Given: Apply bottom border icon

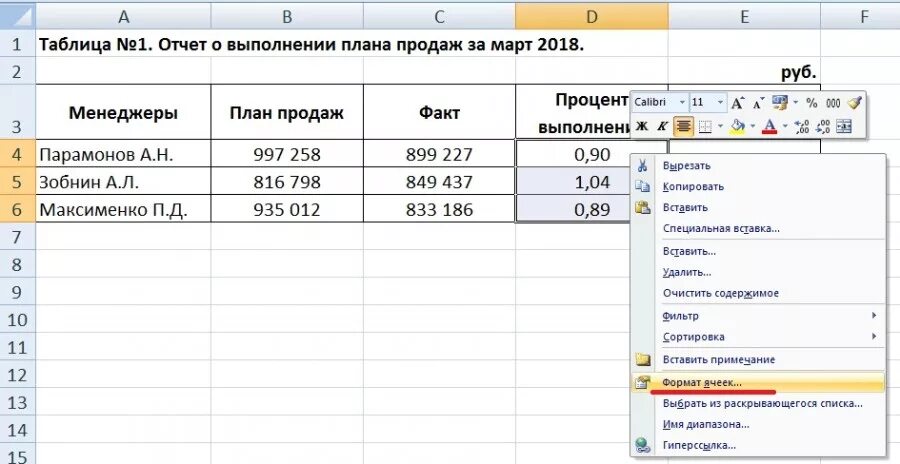Looking at the screenshot, I should coord(705,126).
